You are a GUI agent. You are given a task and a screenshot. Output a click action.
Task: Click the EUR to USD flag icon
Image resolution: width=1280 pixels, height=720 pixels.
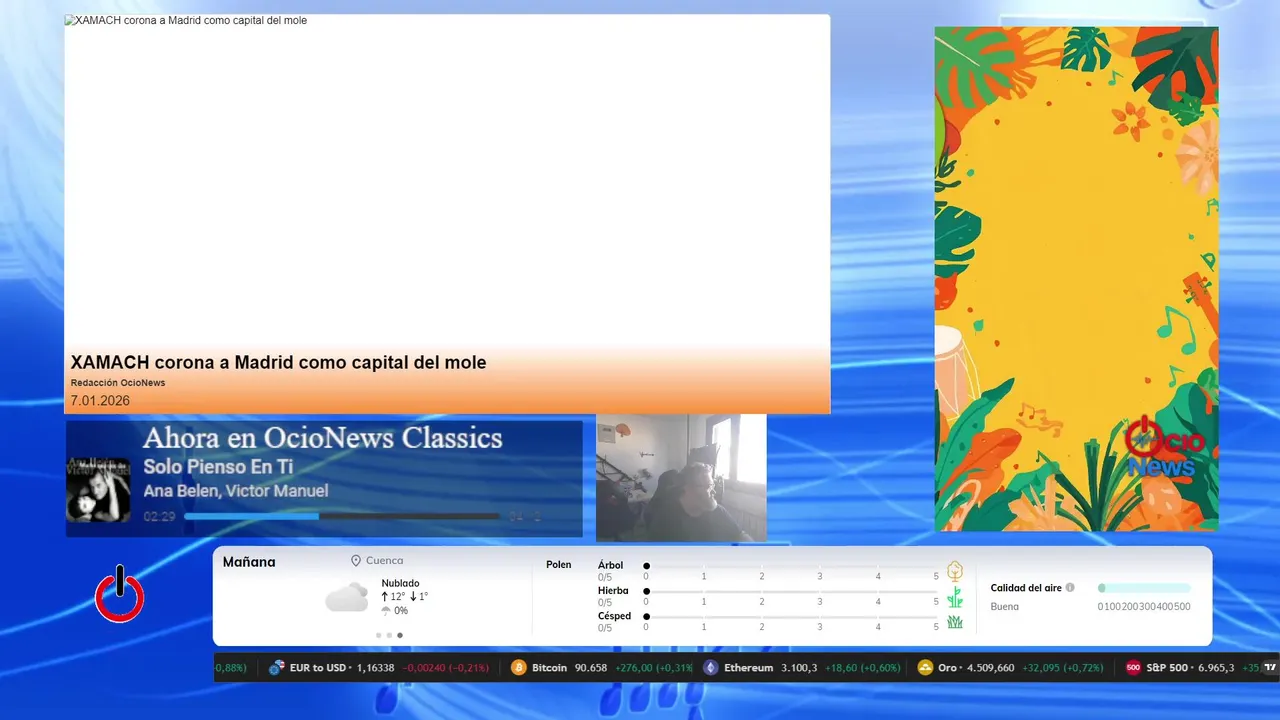point(276,668)
